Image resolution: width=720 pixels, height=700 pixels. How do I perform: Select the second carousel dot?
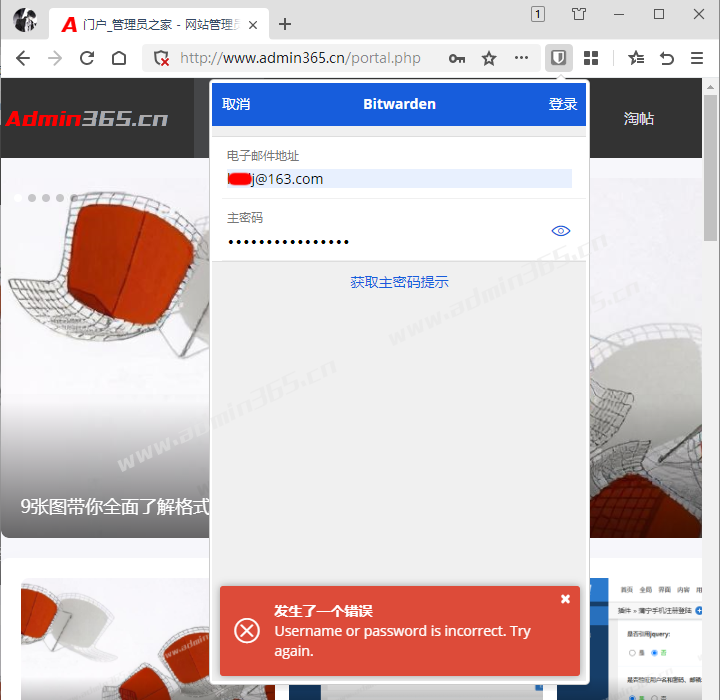32,198
